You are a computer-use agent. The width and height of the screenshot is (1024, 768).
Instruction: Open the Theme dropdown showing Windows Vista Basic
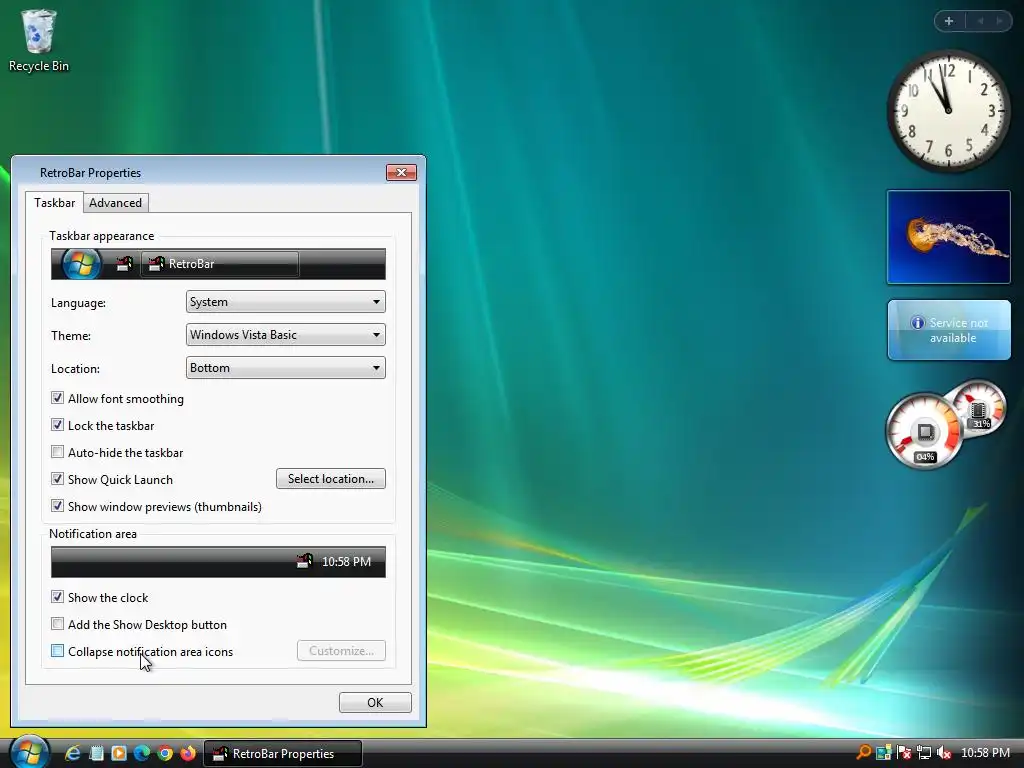pyautogui.click(x=285, y=335)
